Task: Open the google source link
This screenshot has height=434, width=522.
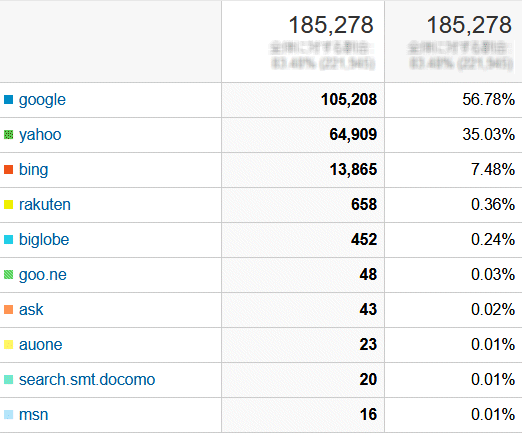Action: tap(42, 100)
